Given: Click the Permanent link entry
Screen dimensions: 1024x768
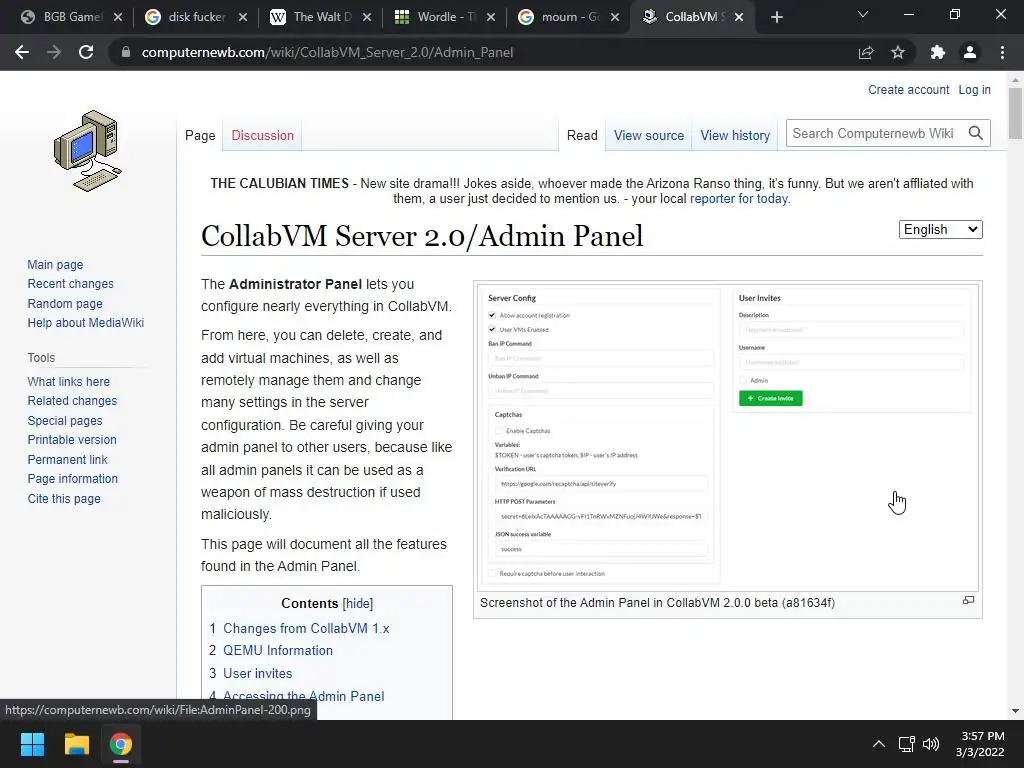Looking at the screenshot, I should (x=67, y=459).
